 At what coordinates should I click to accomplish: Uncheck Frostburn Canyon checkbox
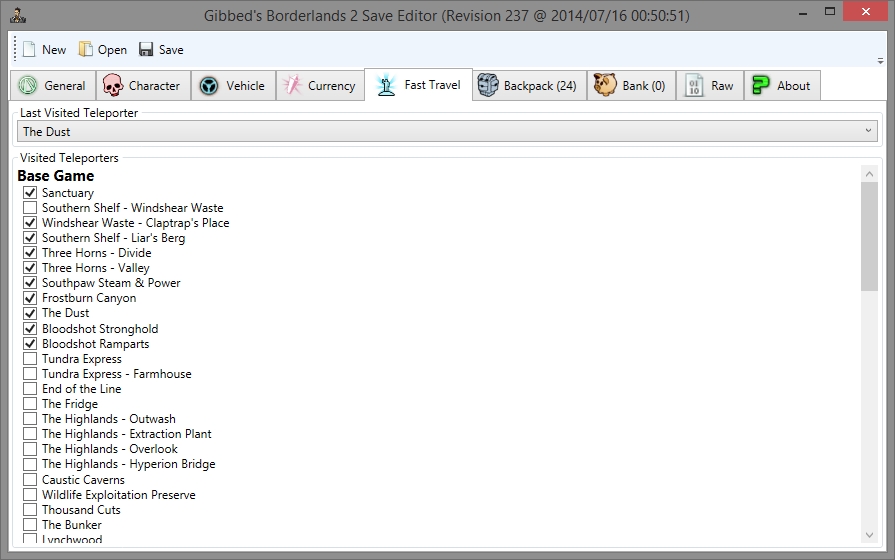[30, 298]
